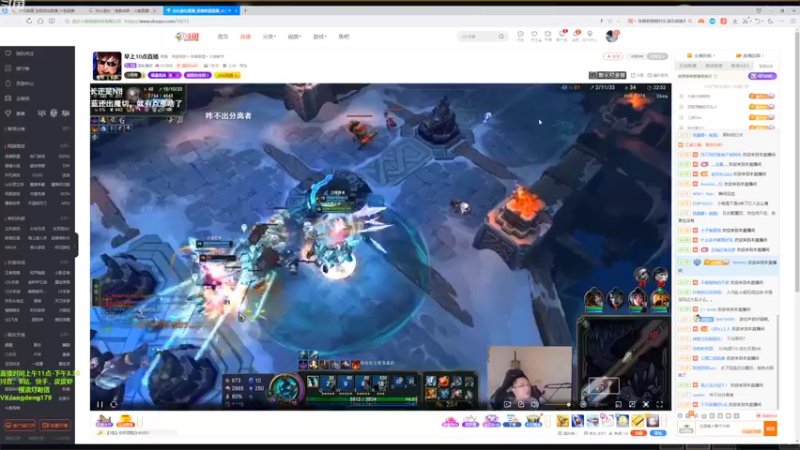Open 首页 in the top navigation

point(223,37)
